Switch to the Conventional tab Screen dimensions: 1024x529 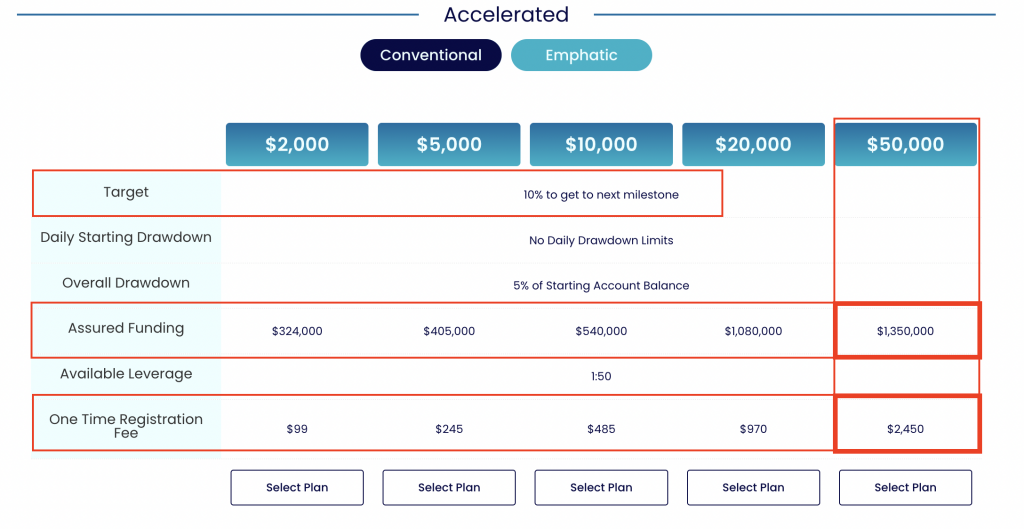431,55
